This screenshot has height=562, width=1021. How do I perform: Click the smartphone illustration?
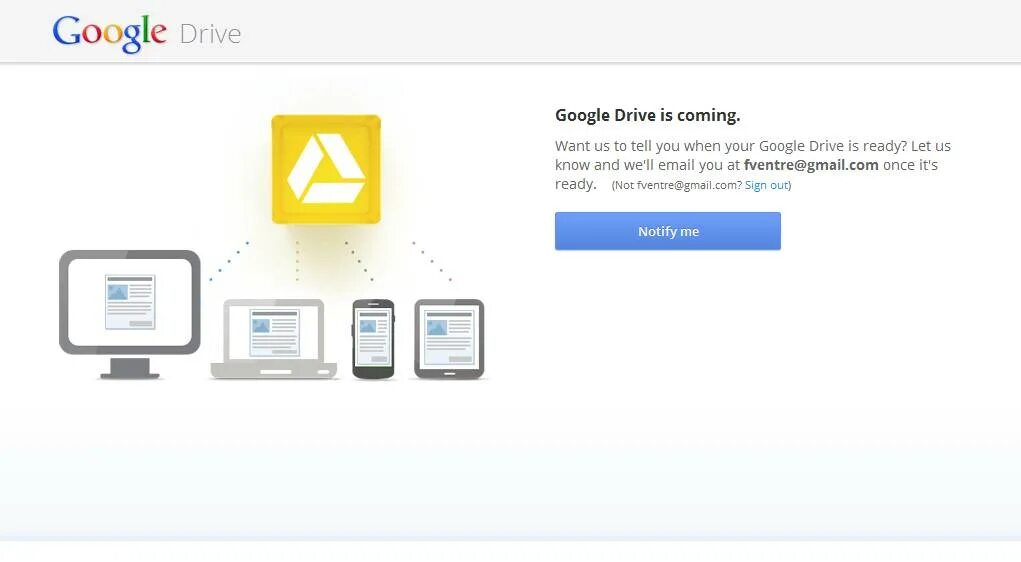pyautogui.click(x=373, y=339)
